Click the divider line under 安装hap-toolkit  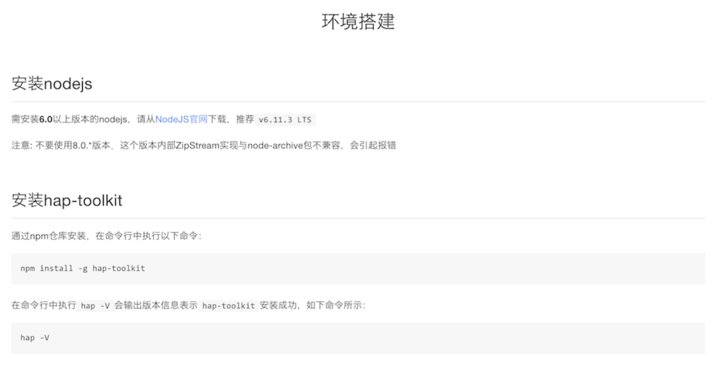358,218
